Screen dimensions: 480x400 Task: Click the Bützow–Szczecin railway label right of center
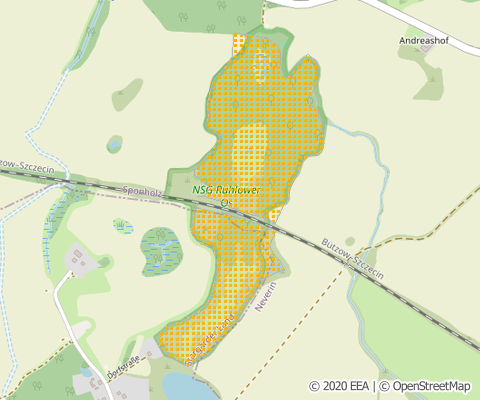pos(352,259)
